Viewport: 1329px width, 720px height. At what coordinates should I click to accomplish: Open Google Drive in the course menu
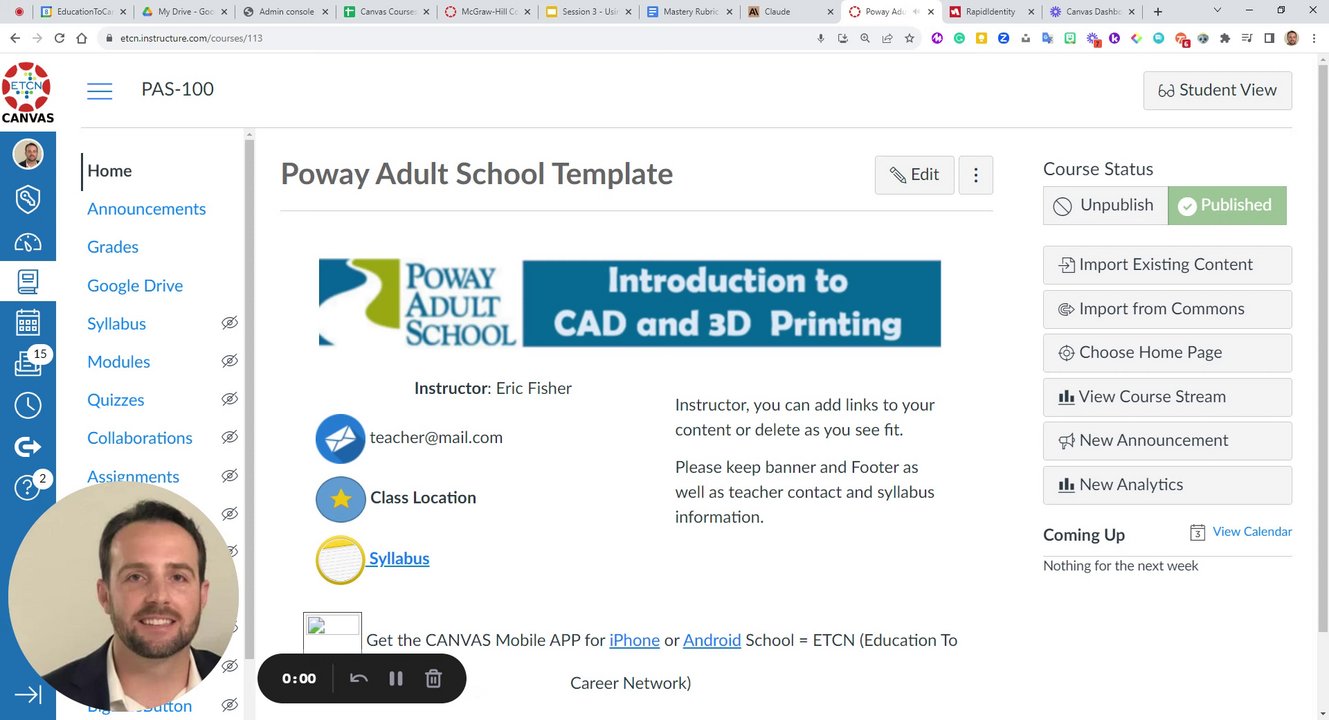(x=135, y=285)
